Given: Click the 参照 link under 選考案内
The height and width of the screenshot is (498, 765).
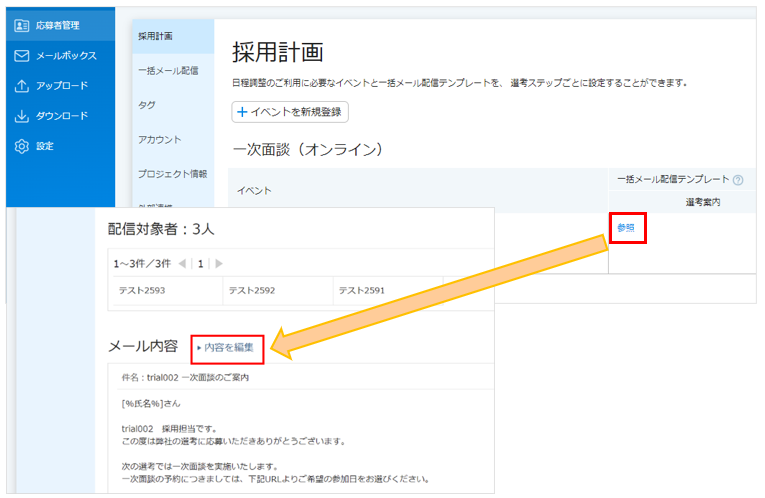Looking at the screenshot, I should pyautogui.click(x=625, y=227).
